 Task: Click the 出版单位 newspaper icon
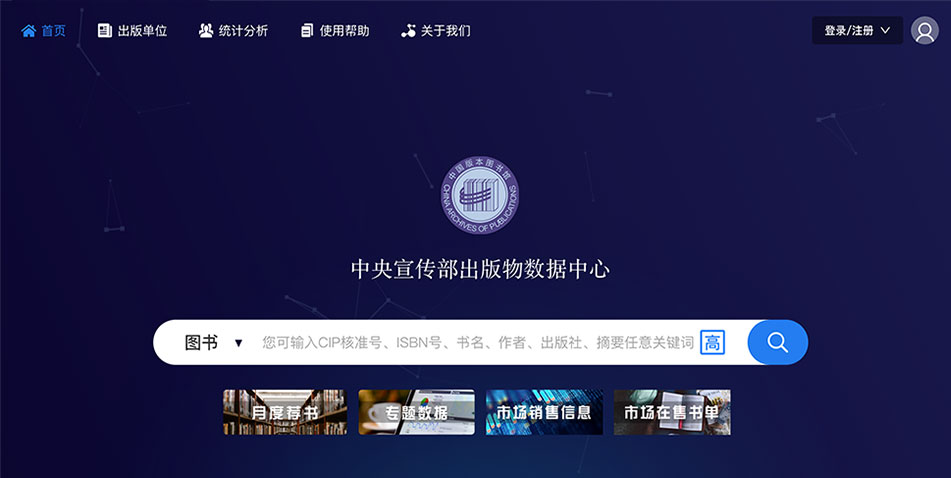(105, 31)
